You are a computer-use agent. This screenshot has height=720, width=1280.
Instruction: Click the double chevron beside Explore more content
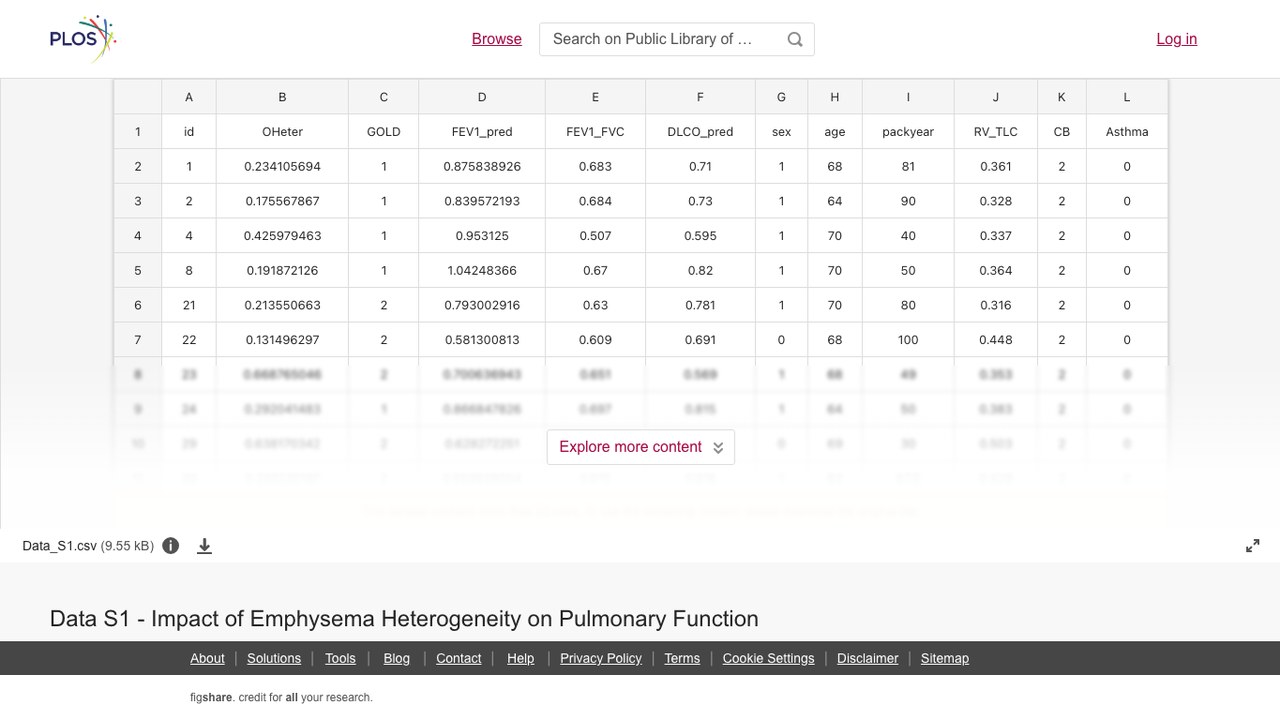point(718,448)
